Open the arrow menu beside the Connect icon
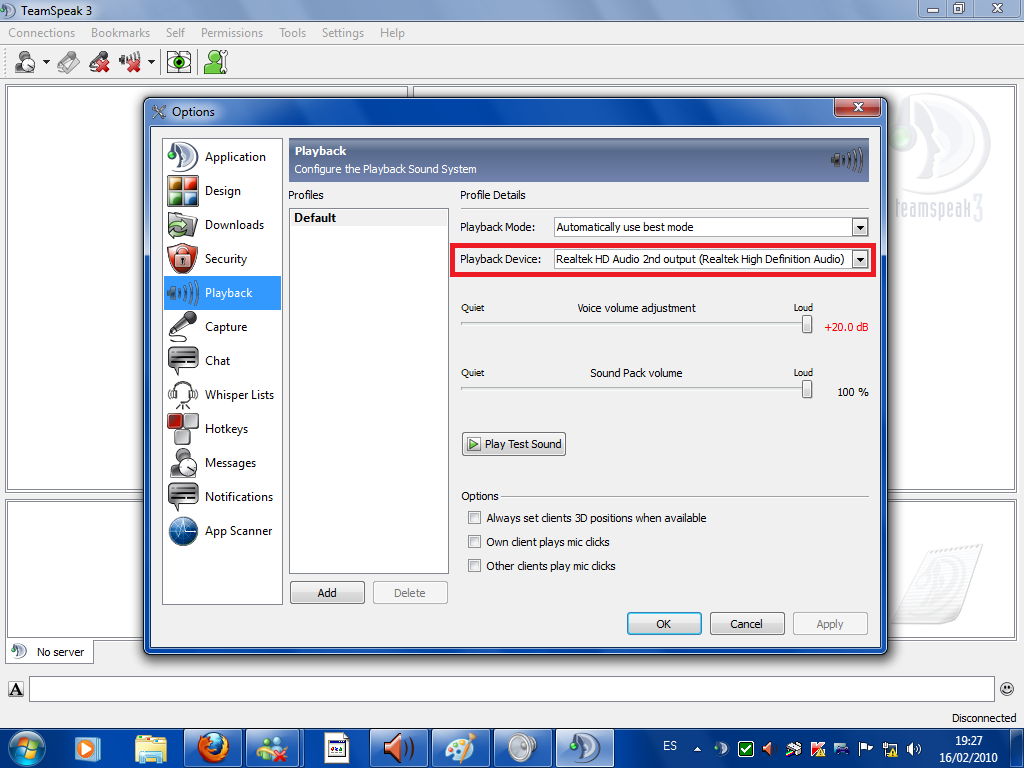Image resolution: width=1024 pixels, height=768 pixels. pos(46,63)
